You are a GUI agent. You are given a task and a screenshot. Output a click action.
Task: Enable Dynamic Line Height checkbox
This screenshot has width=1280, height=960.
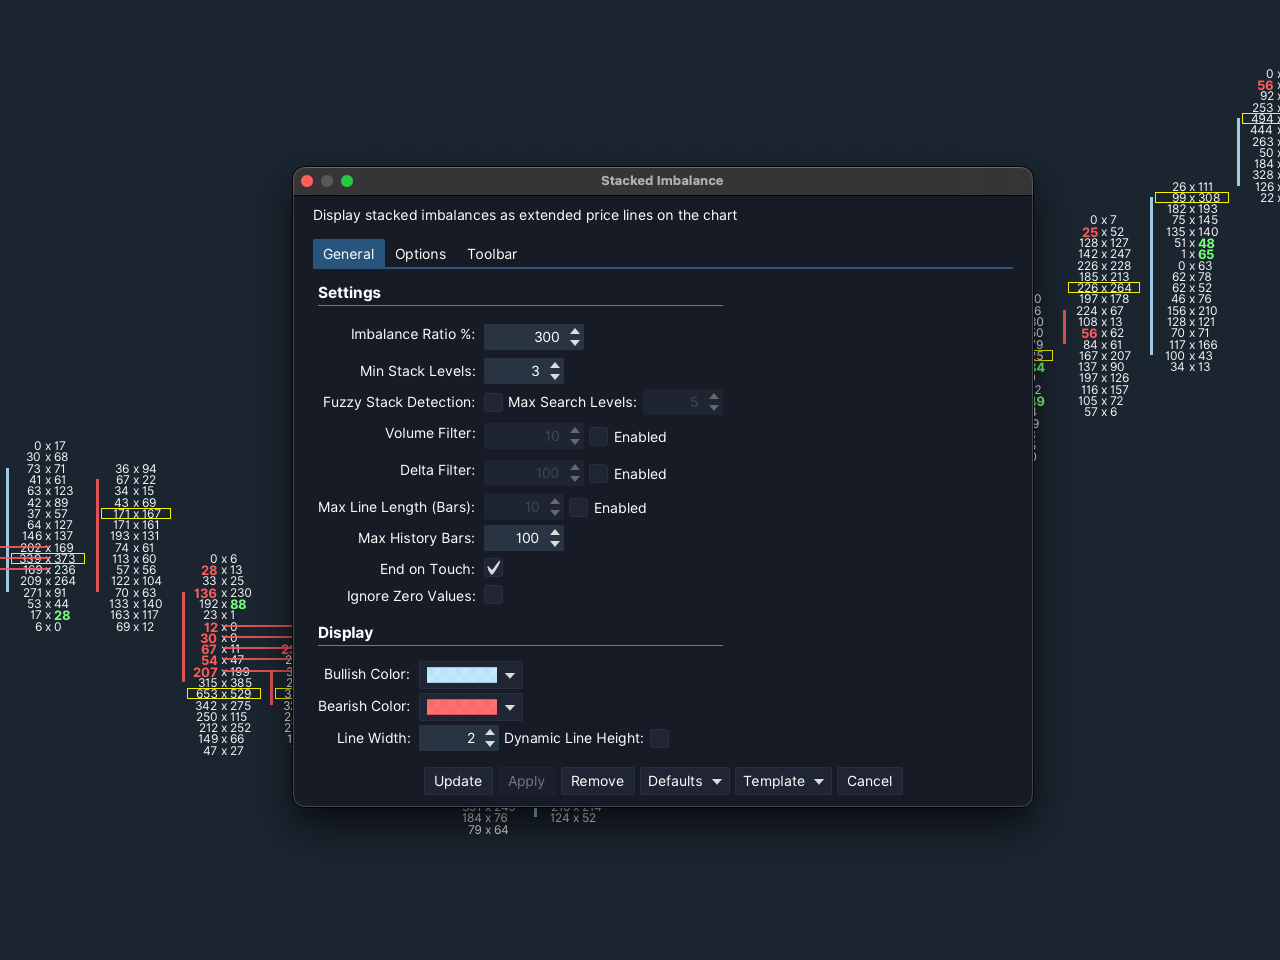659,738
